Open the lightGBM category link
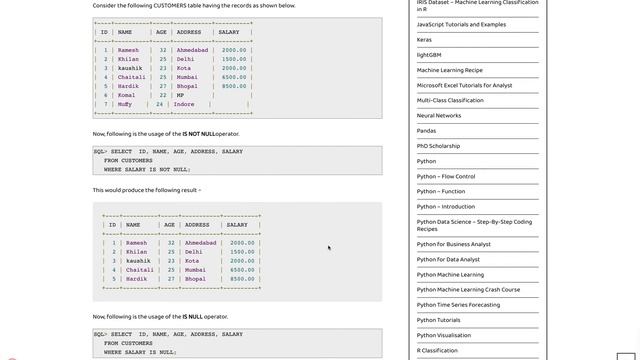 429,55
